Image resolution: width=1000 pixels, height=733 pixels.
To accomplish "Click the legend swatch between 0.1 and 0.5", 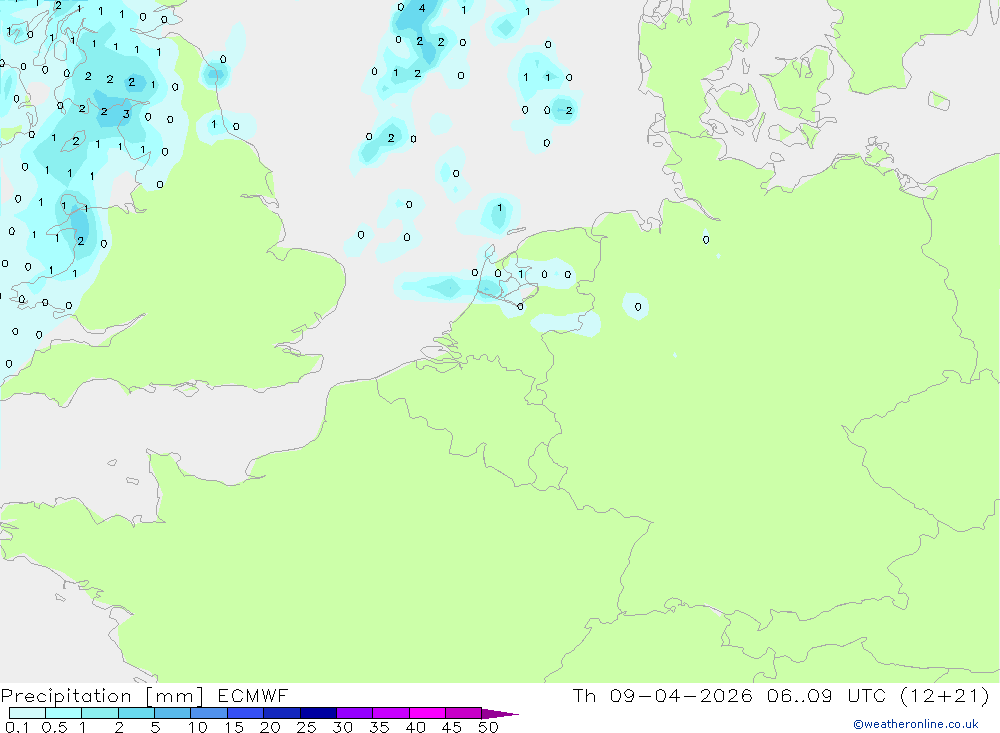I will pos(27,713).
